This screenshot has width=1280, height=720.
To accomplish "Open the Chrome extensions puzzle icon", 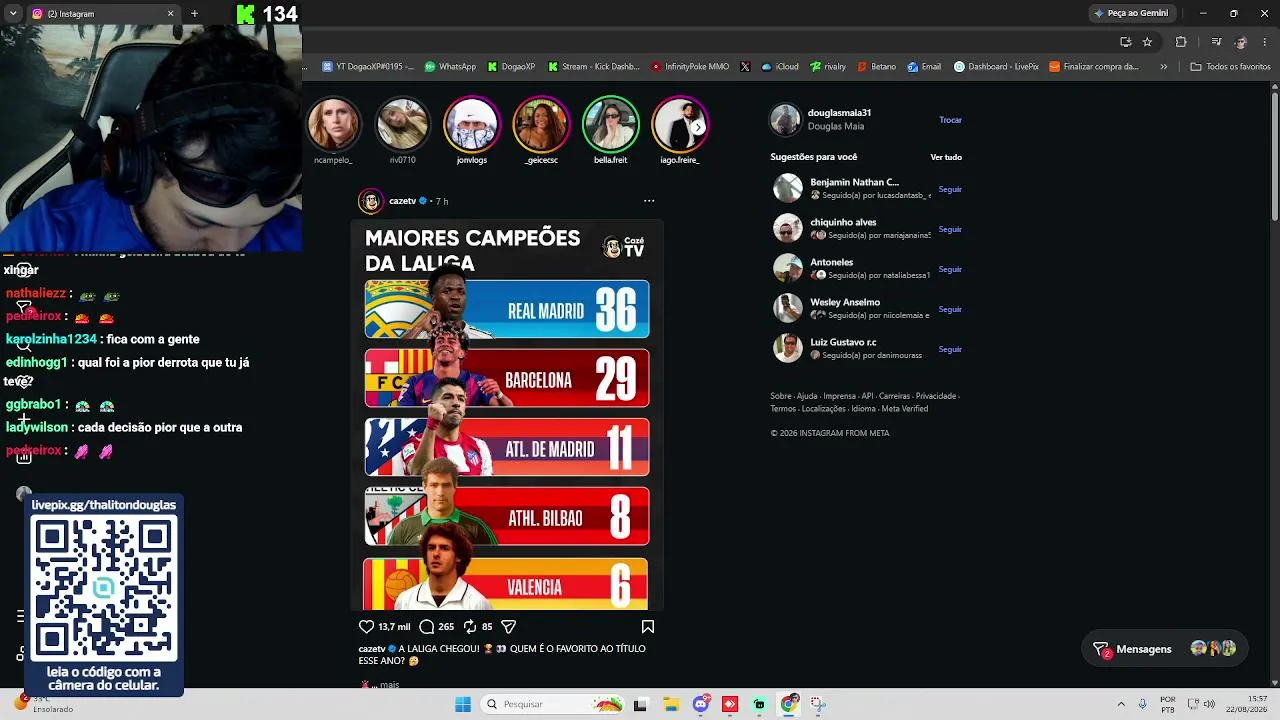I will 1181,42.
